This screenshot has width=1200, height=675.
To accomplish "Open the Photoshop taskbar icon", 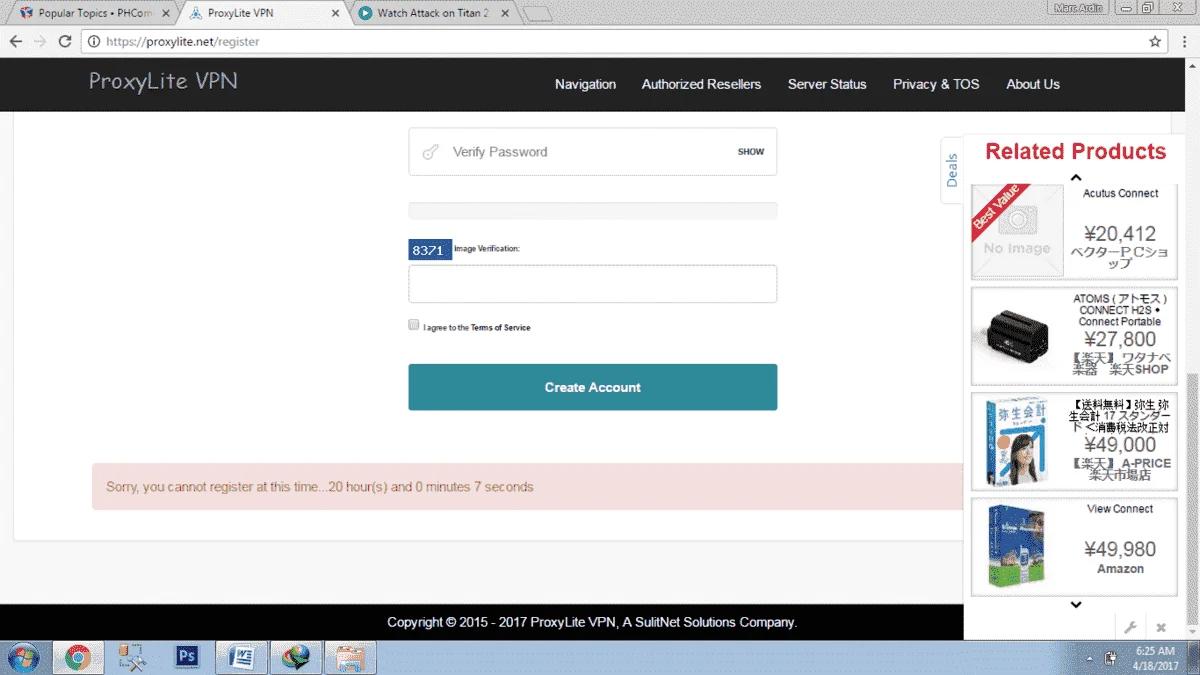I will coord(187,657).
